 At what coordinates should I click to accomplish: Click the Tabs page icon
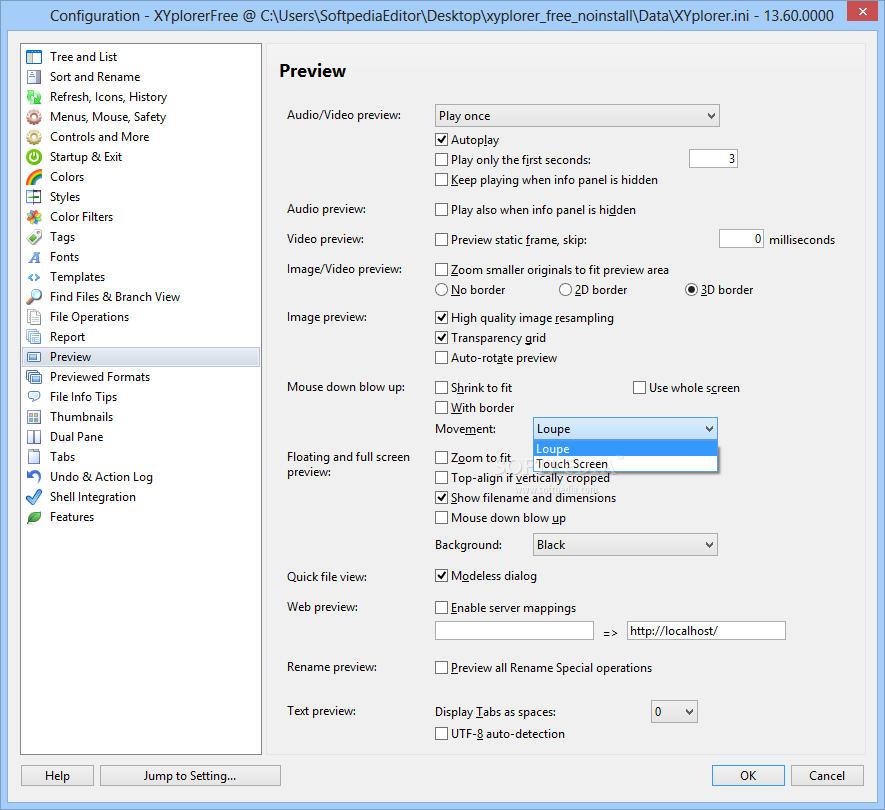(x=34, y=457)
